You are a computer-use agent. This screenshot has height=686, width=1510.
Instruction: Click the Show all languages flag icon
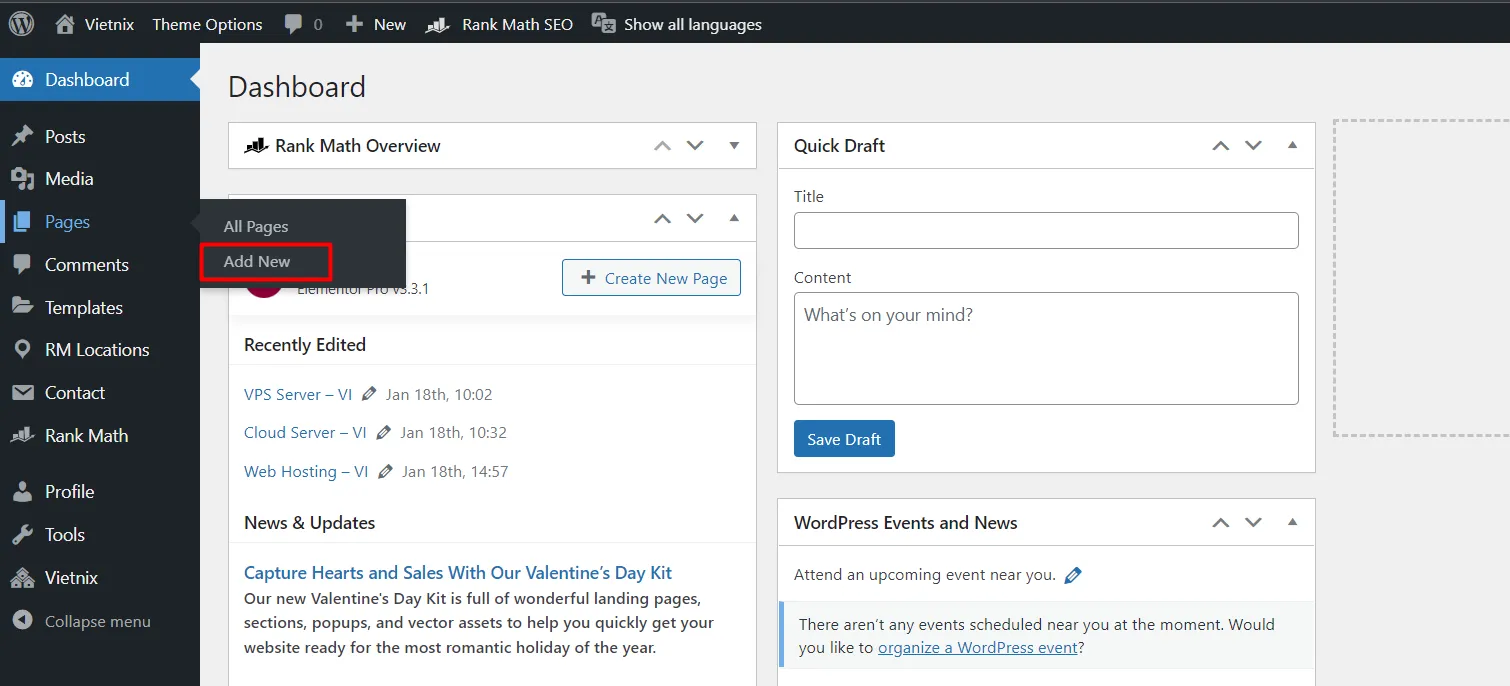point(604,23)
